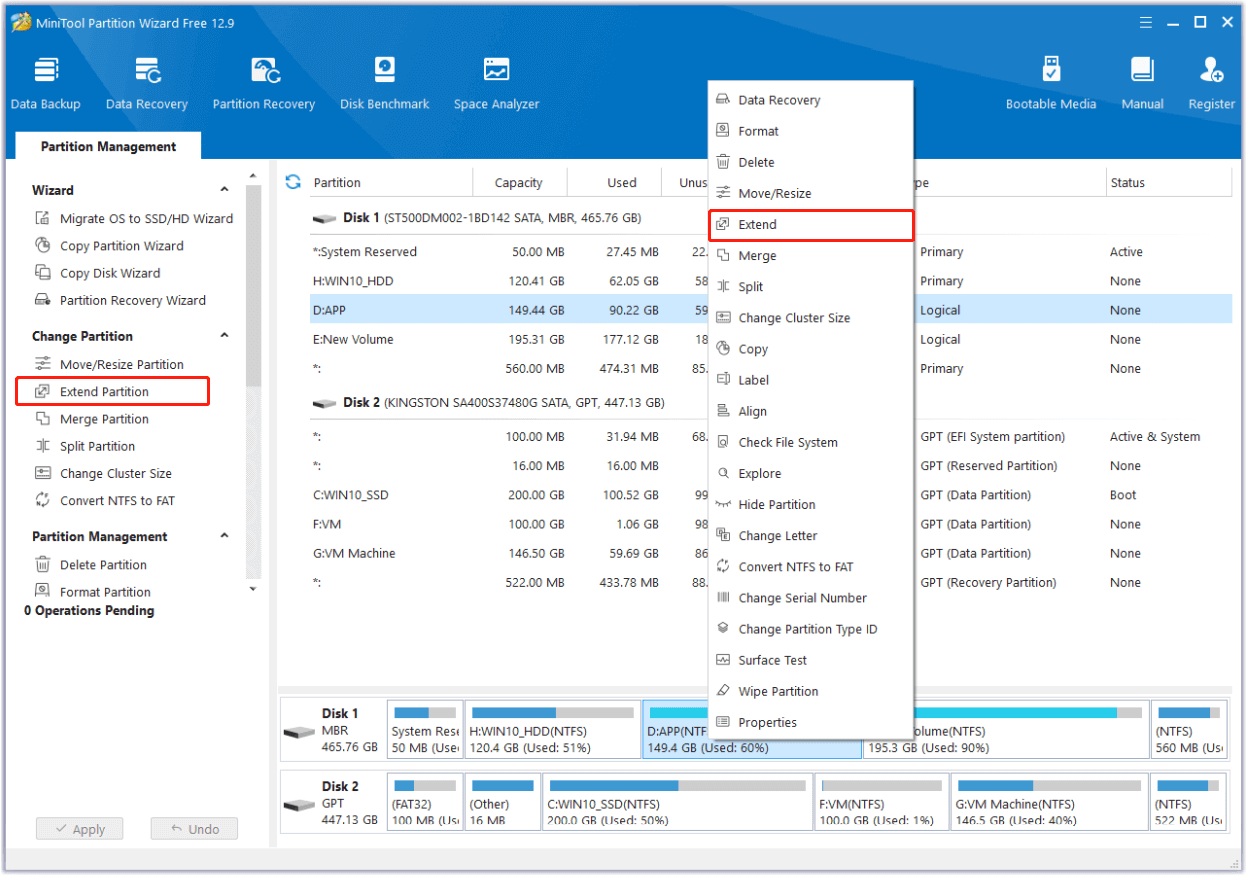Click Check File System menu entry

coord(811,442)
